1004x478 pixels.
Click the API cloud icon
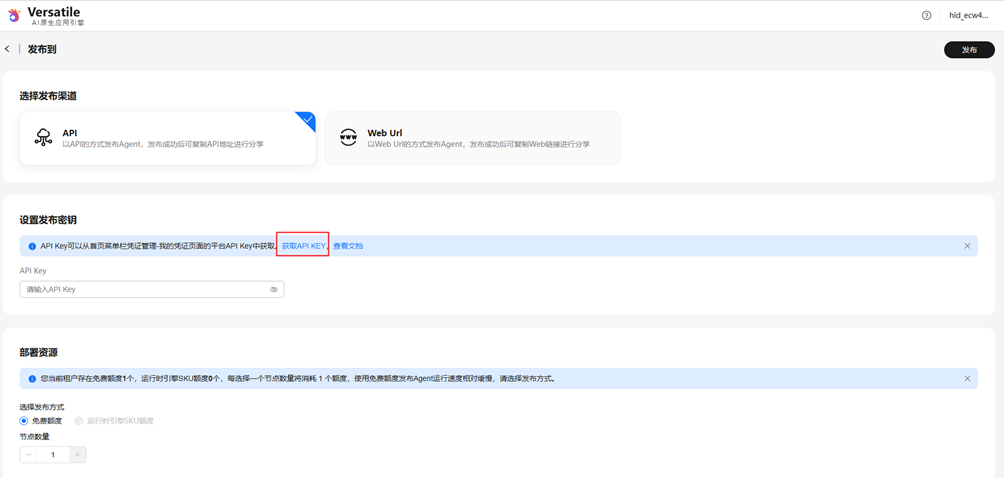tap(43, 138)
